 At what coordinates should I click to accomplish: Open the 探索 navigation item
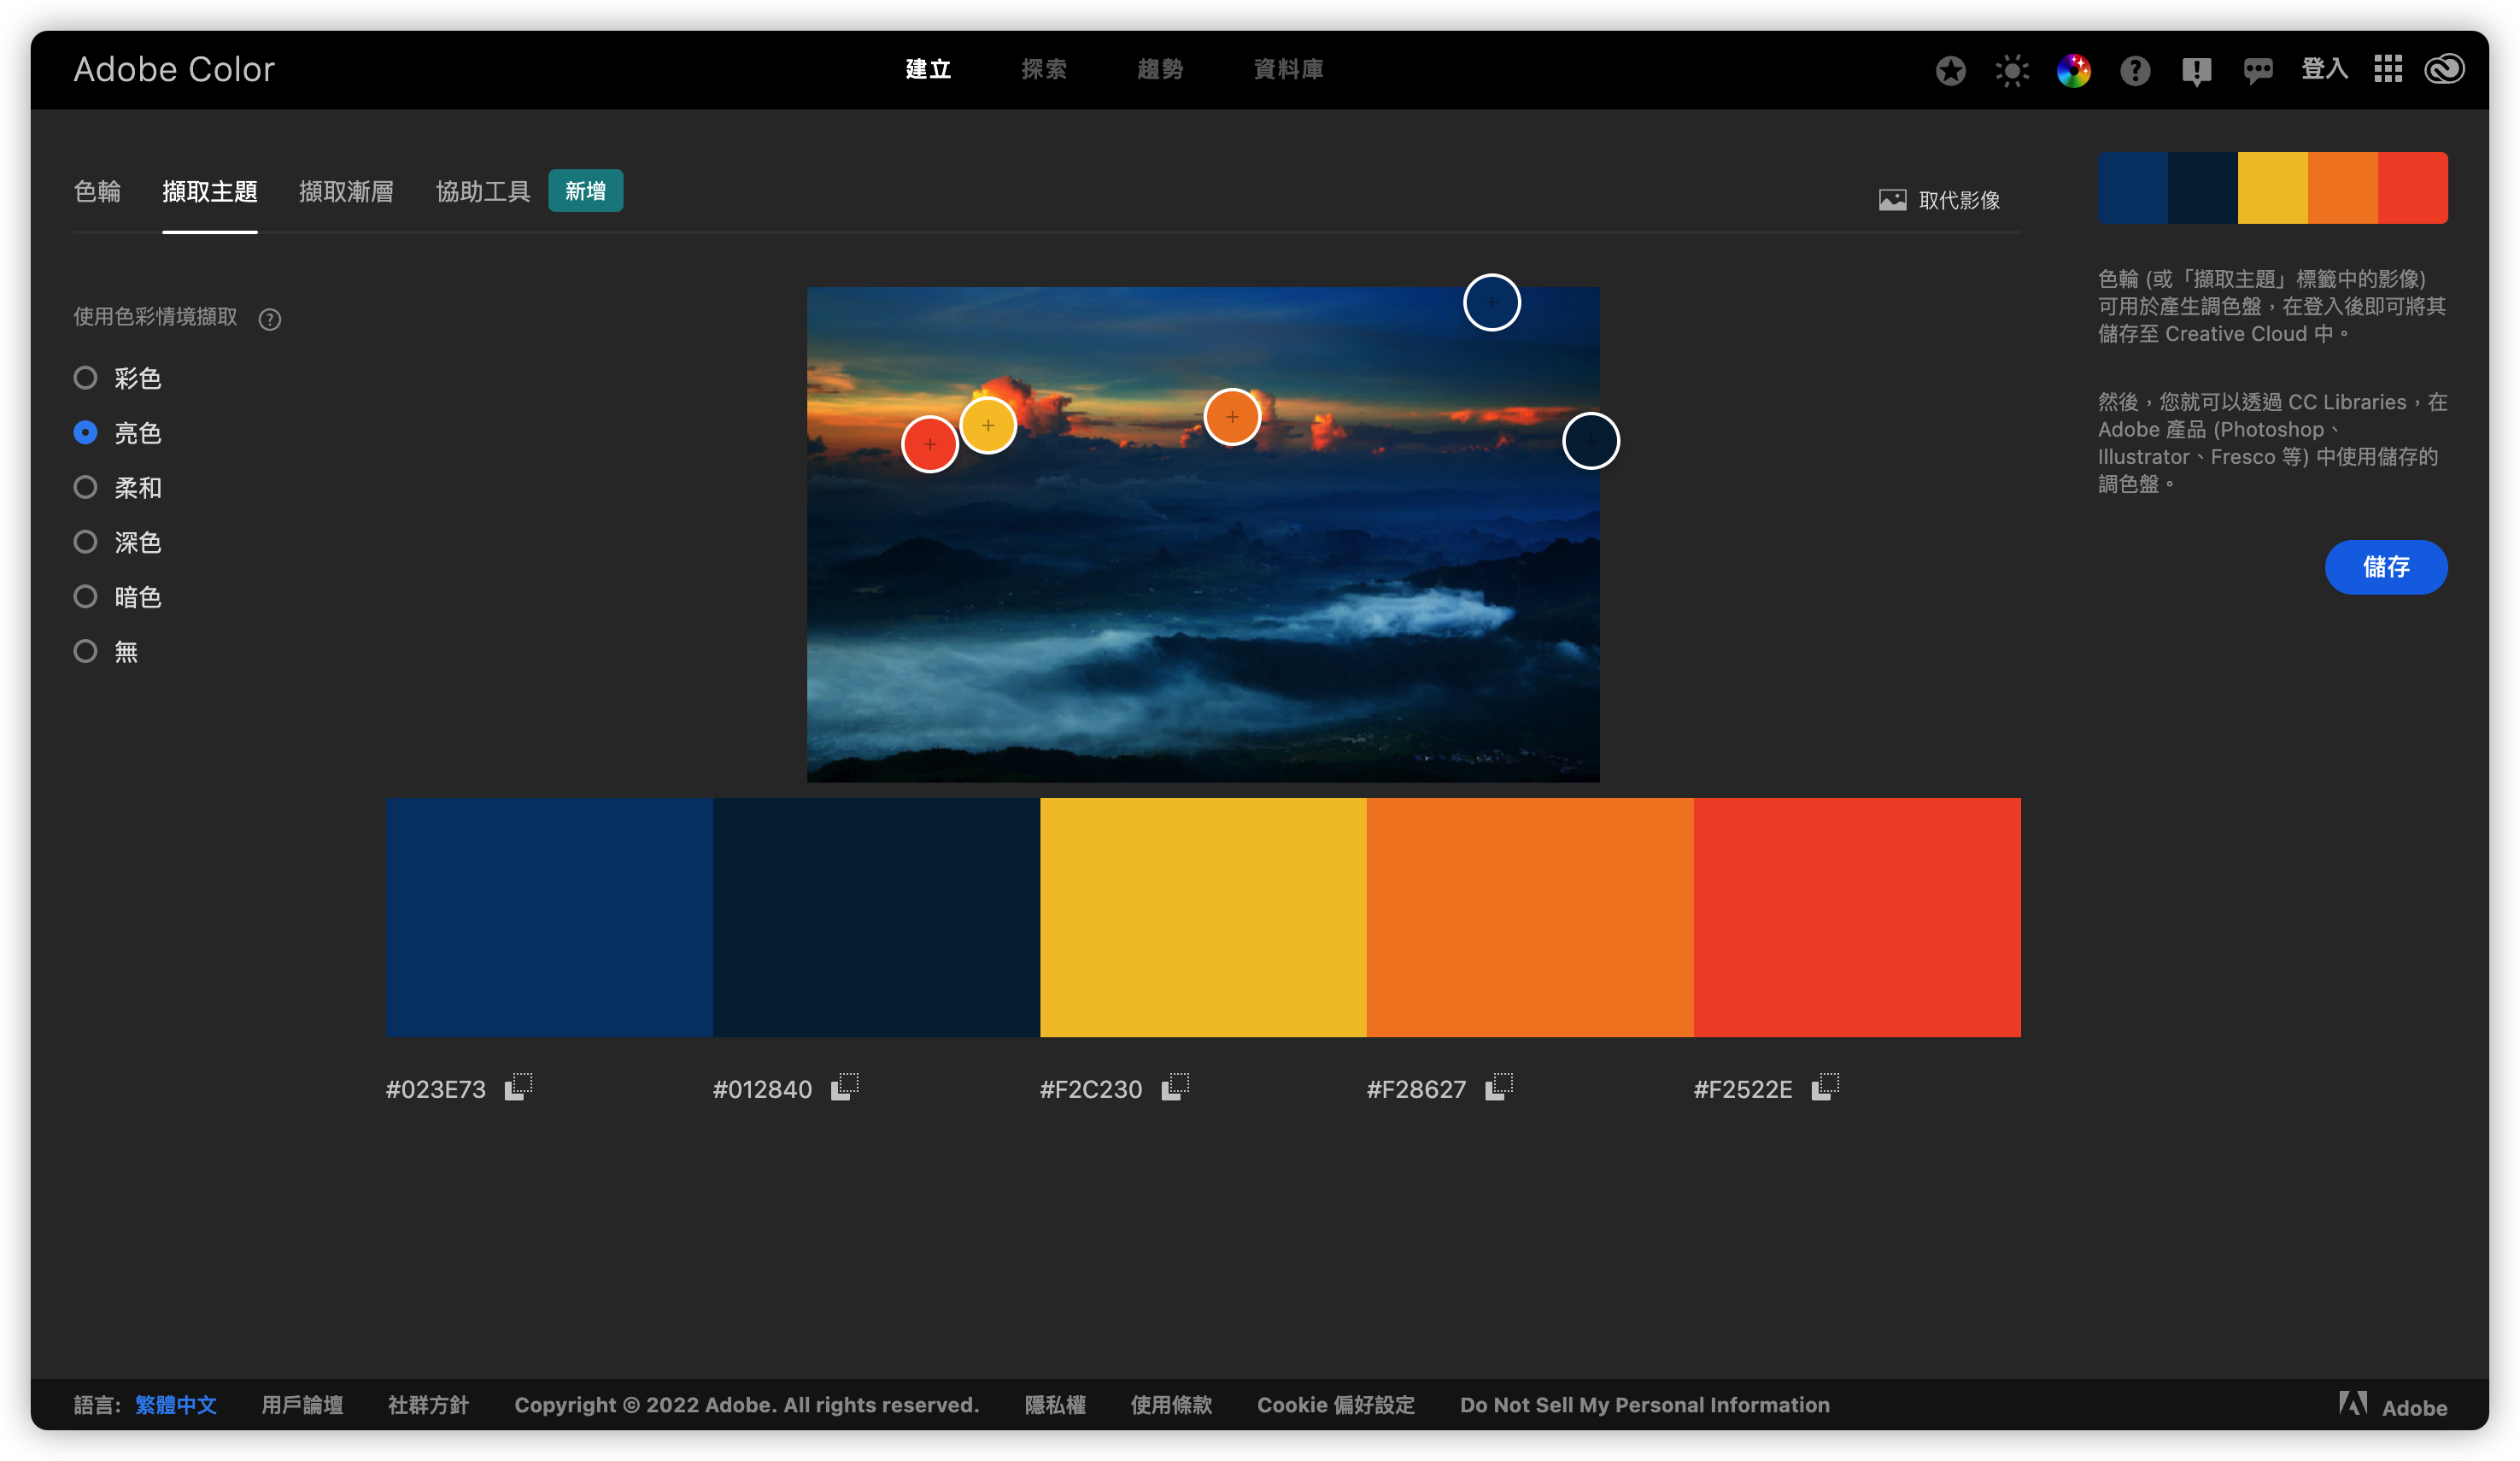[x=1044, y=69]
